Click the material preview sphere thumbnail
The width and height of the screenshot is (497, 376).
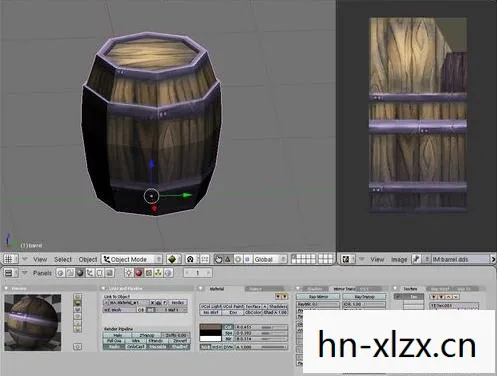pos(33,322)
